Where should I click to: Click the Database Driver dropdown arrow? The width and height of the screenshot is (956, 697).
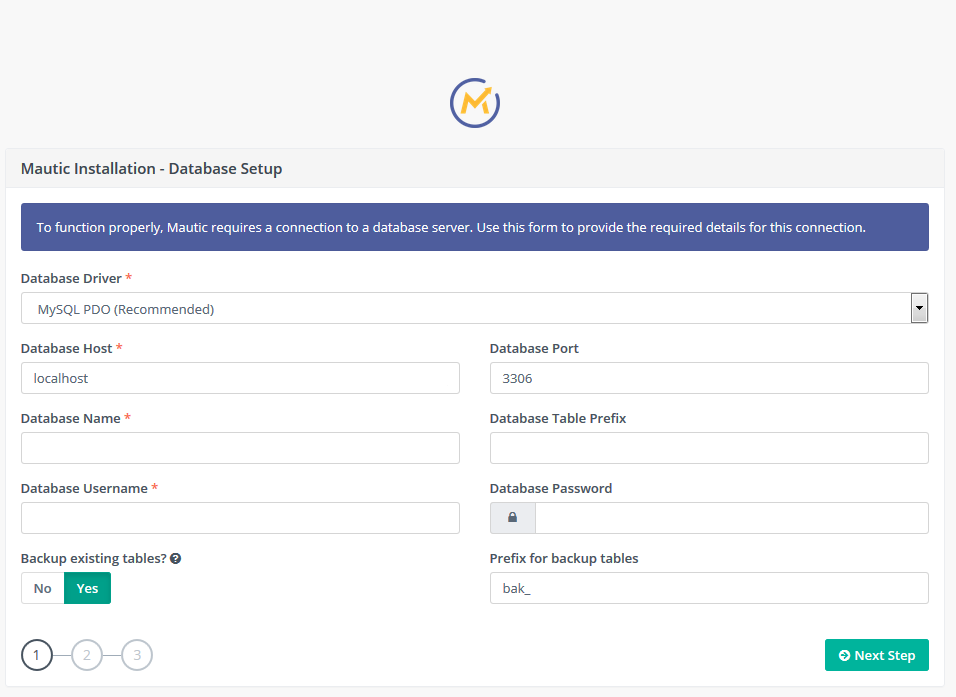tap(919, 309)
